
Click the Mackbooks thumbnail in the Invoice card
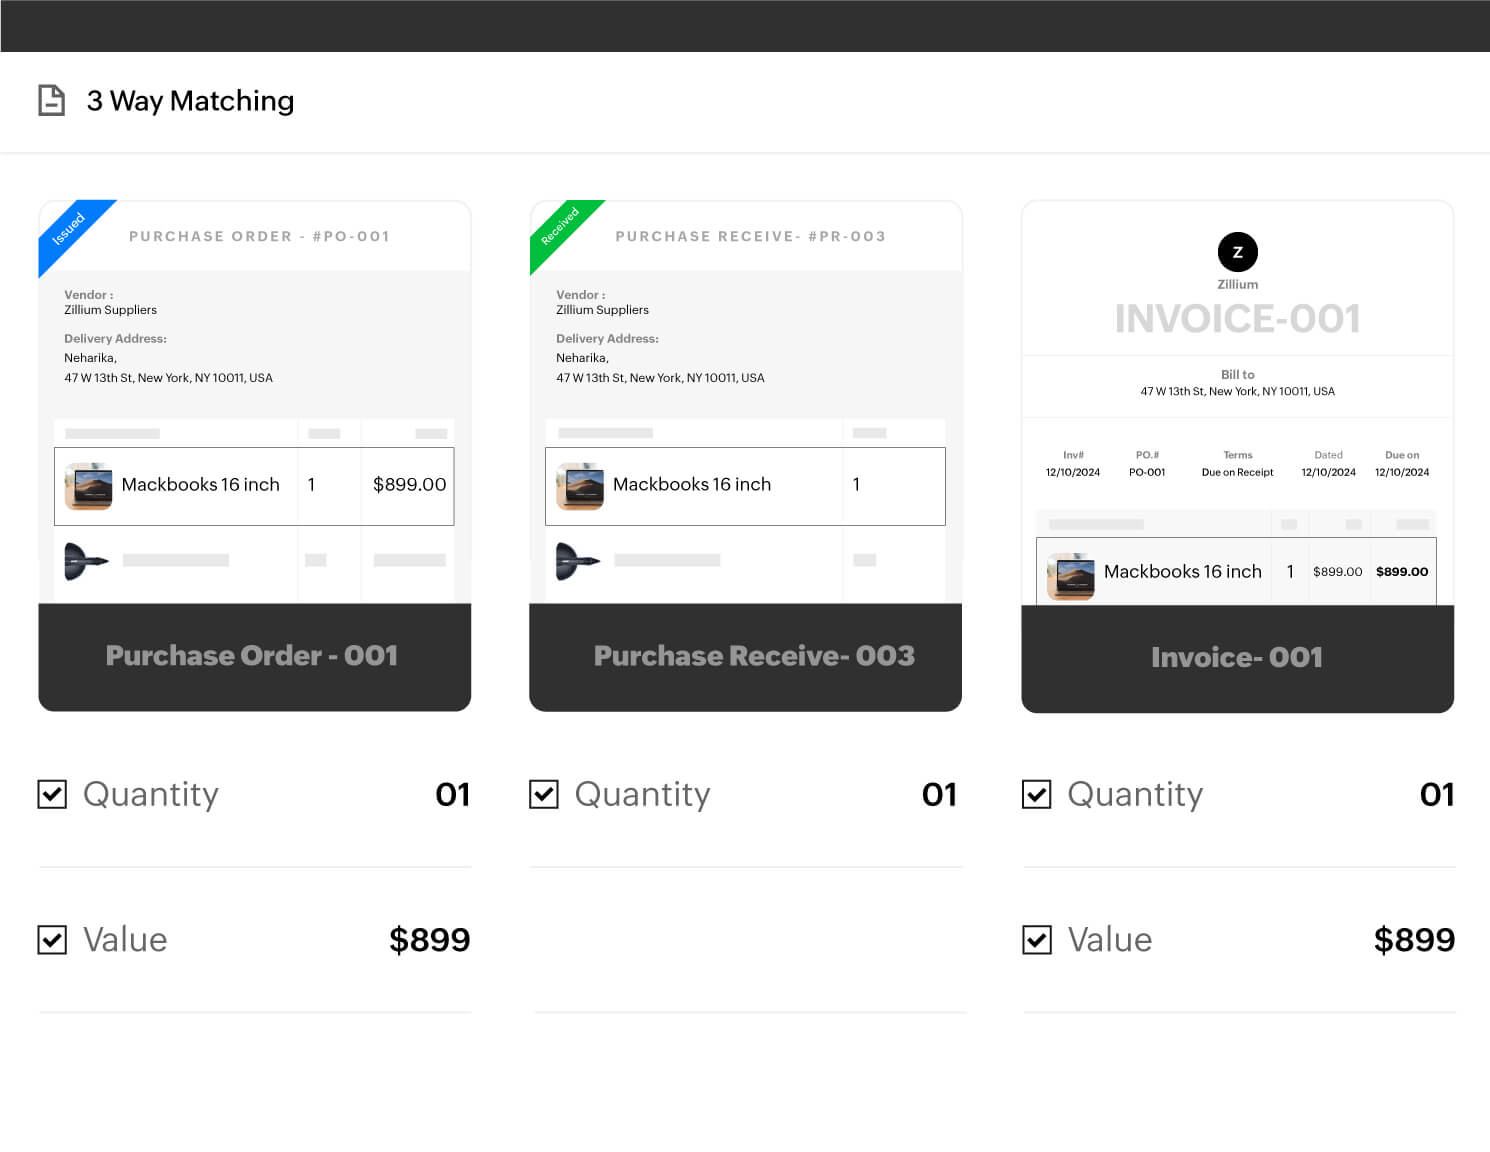point(1070,576)
